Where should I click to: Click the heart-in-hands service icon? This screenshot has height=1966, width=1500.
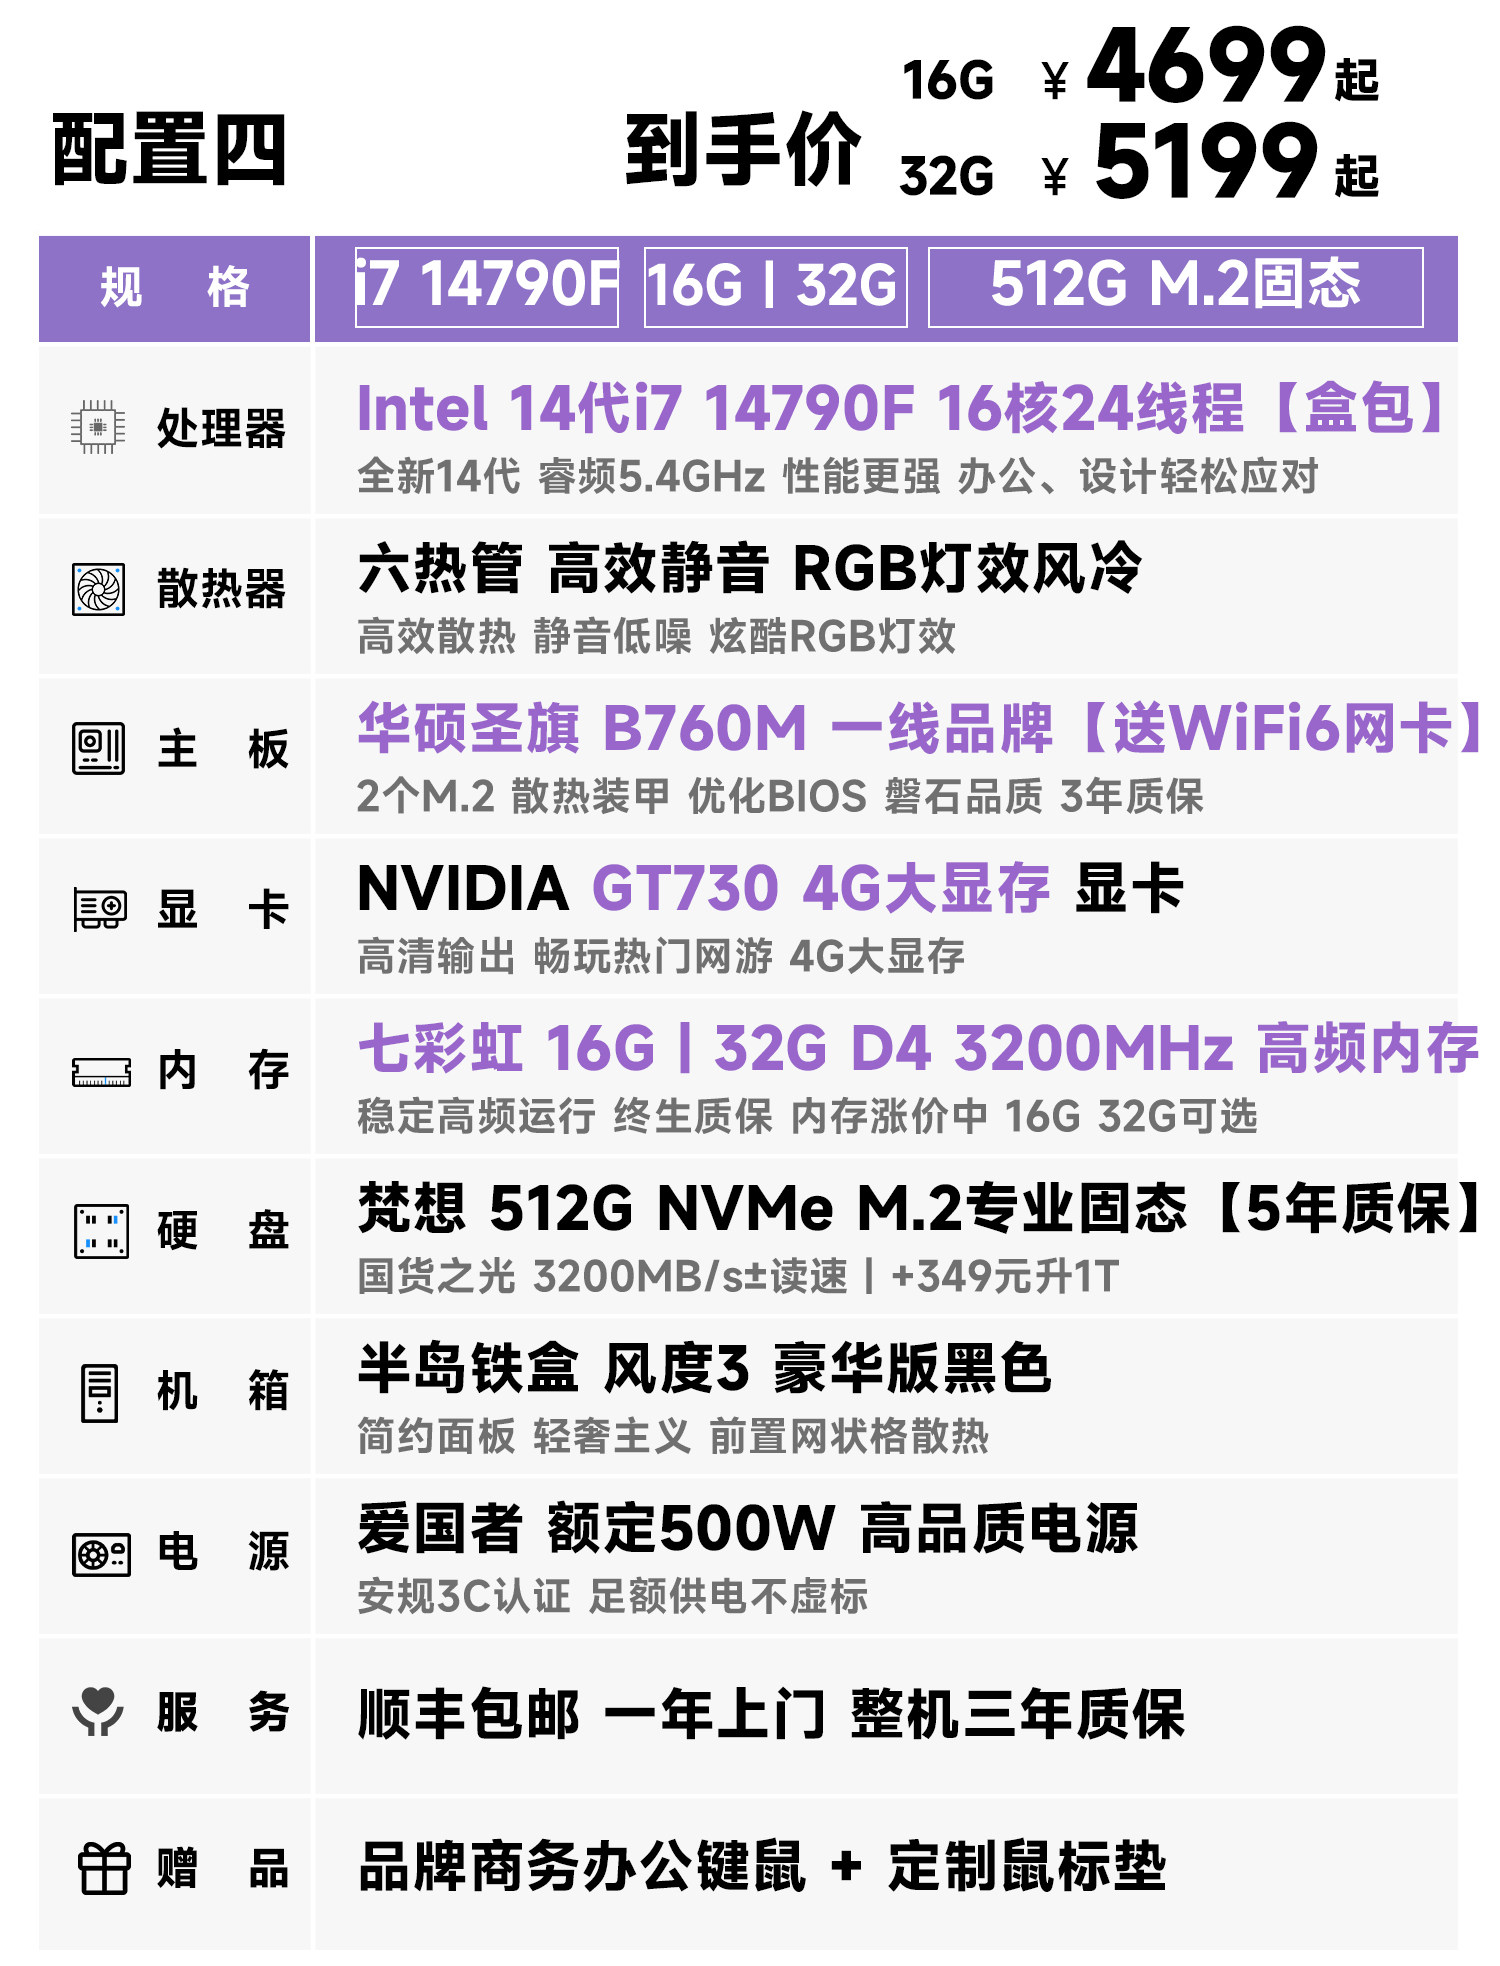(98, 1711)
